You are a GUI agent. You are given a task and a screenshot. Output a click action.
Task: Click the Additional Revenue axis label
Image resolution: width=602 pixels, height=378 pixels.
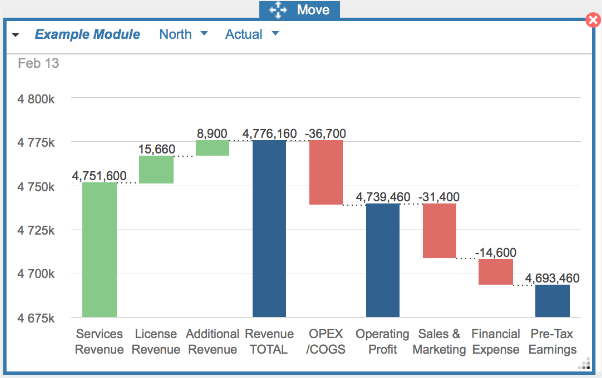(213, 342)
